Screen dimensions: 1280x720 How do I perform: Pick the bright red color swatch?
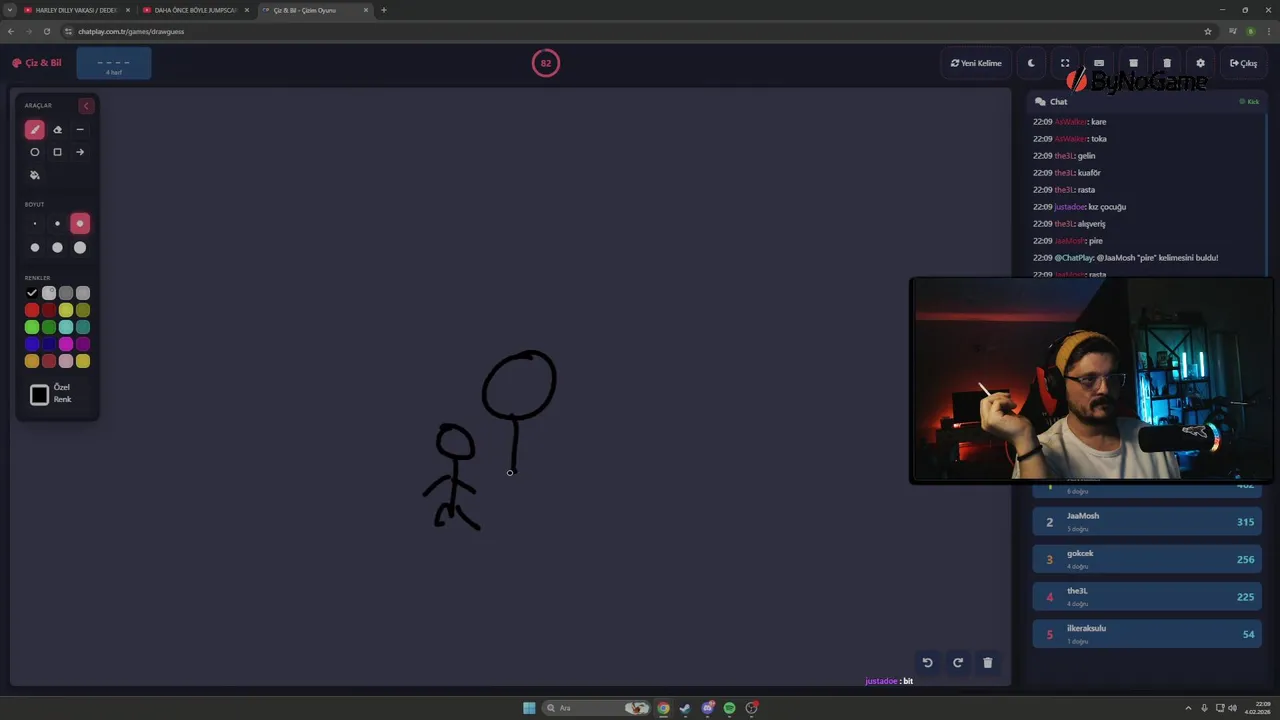[x=32, y=310]
